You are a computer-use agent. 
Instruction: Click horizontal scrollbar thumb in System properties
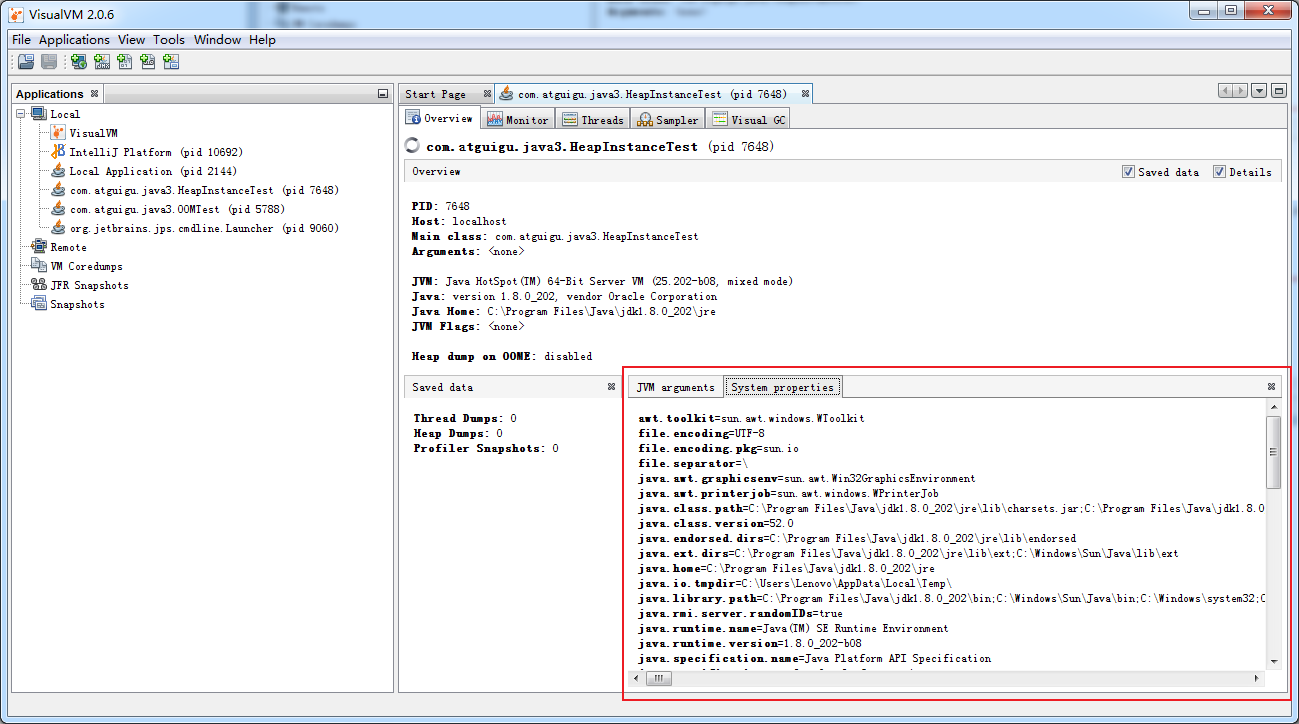tap(658, 678)
